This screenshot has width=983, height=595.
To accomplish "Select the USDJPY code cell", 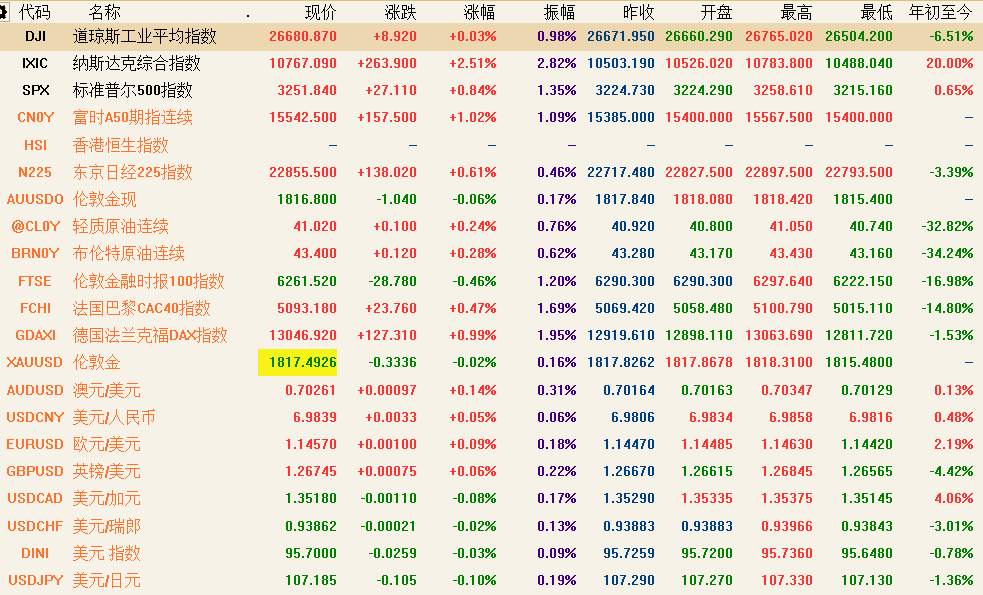I will click(x=35, y=580).
